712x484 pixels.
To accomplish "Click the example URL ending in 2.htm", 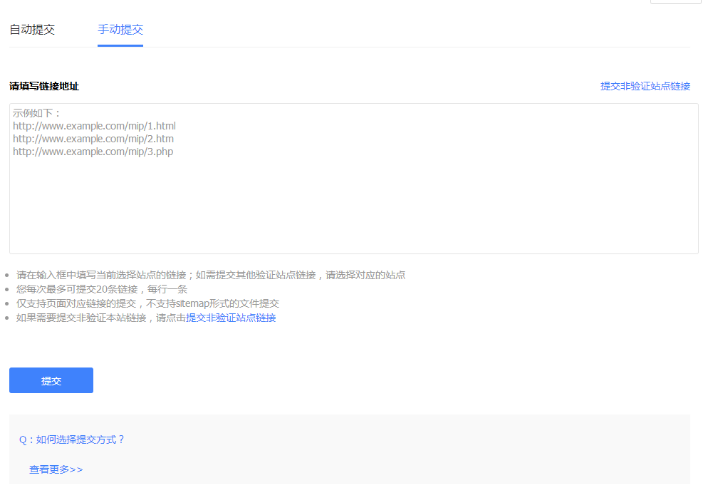I will pyautogui.click(x=93, y=139).
